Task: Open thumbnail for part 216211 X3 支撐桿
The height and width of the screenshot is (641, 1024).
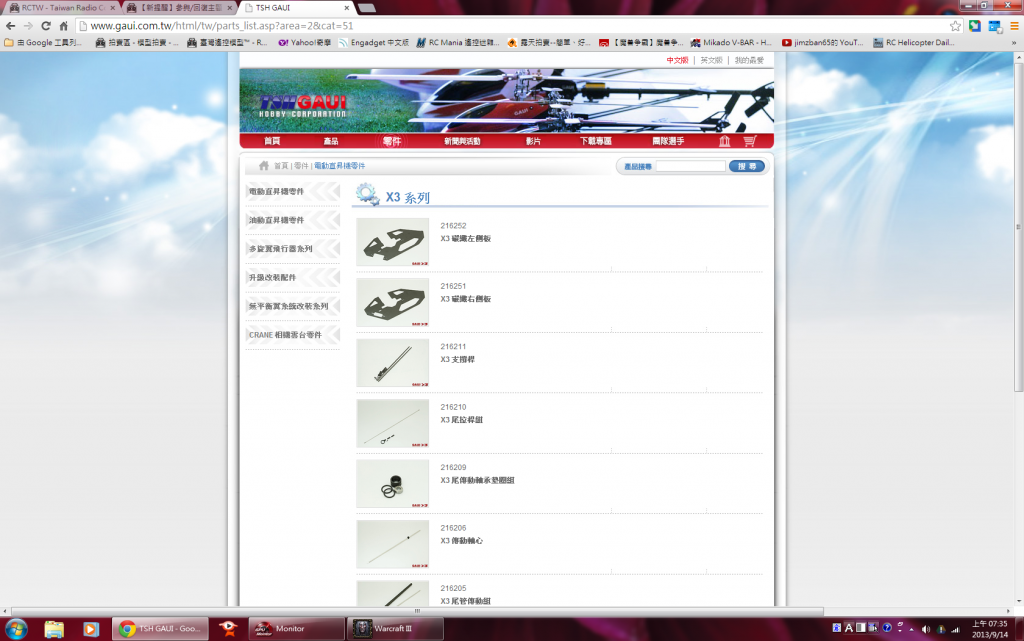Action: click(392, 363)
